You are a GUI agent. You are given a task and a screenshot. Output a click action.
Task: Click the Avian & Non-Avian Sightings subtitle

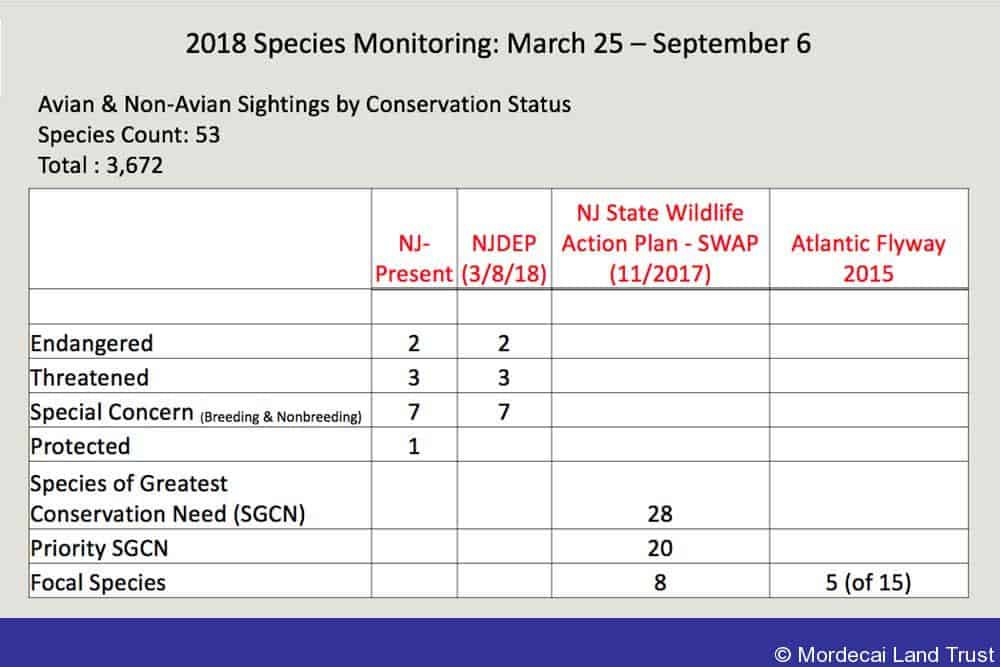coord(304,104)
